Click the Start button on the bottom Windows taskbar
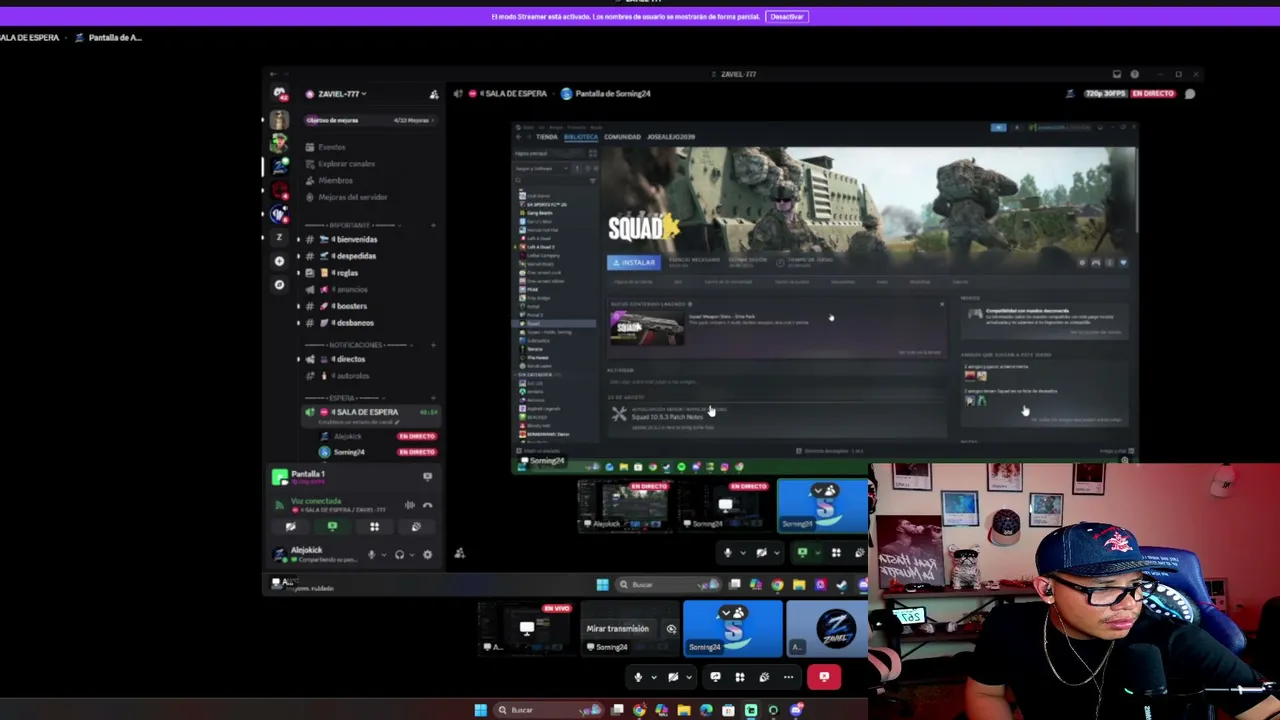Screen dimensions: 1280x720 click(x=481, y=710)
